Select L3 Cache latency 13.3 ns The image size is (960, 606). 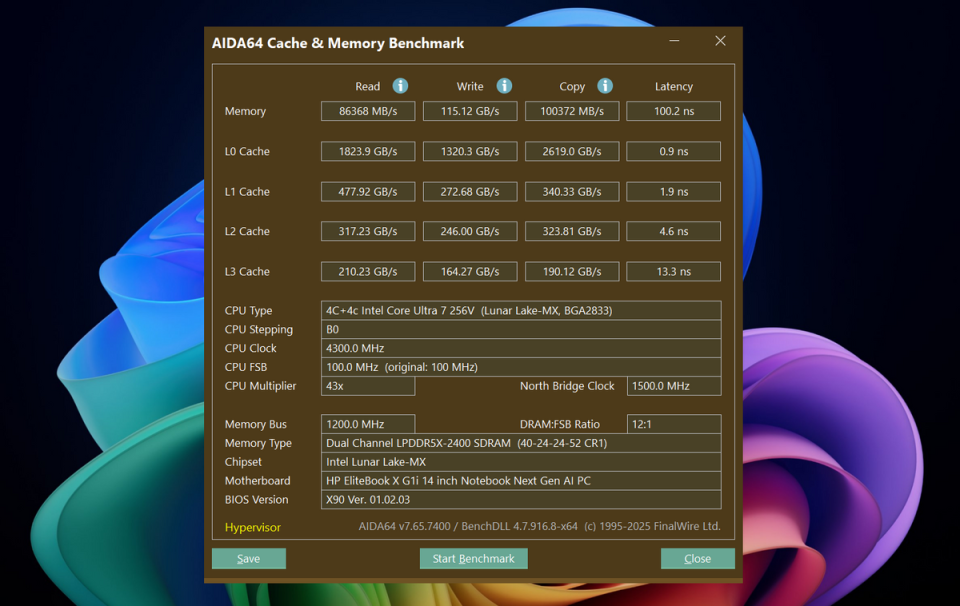673,272
